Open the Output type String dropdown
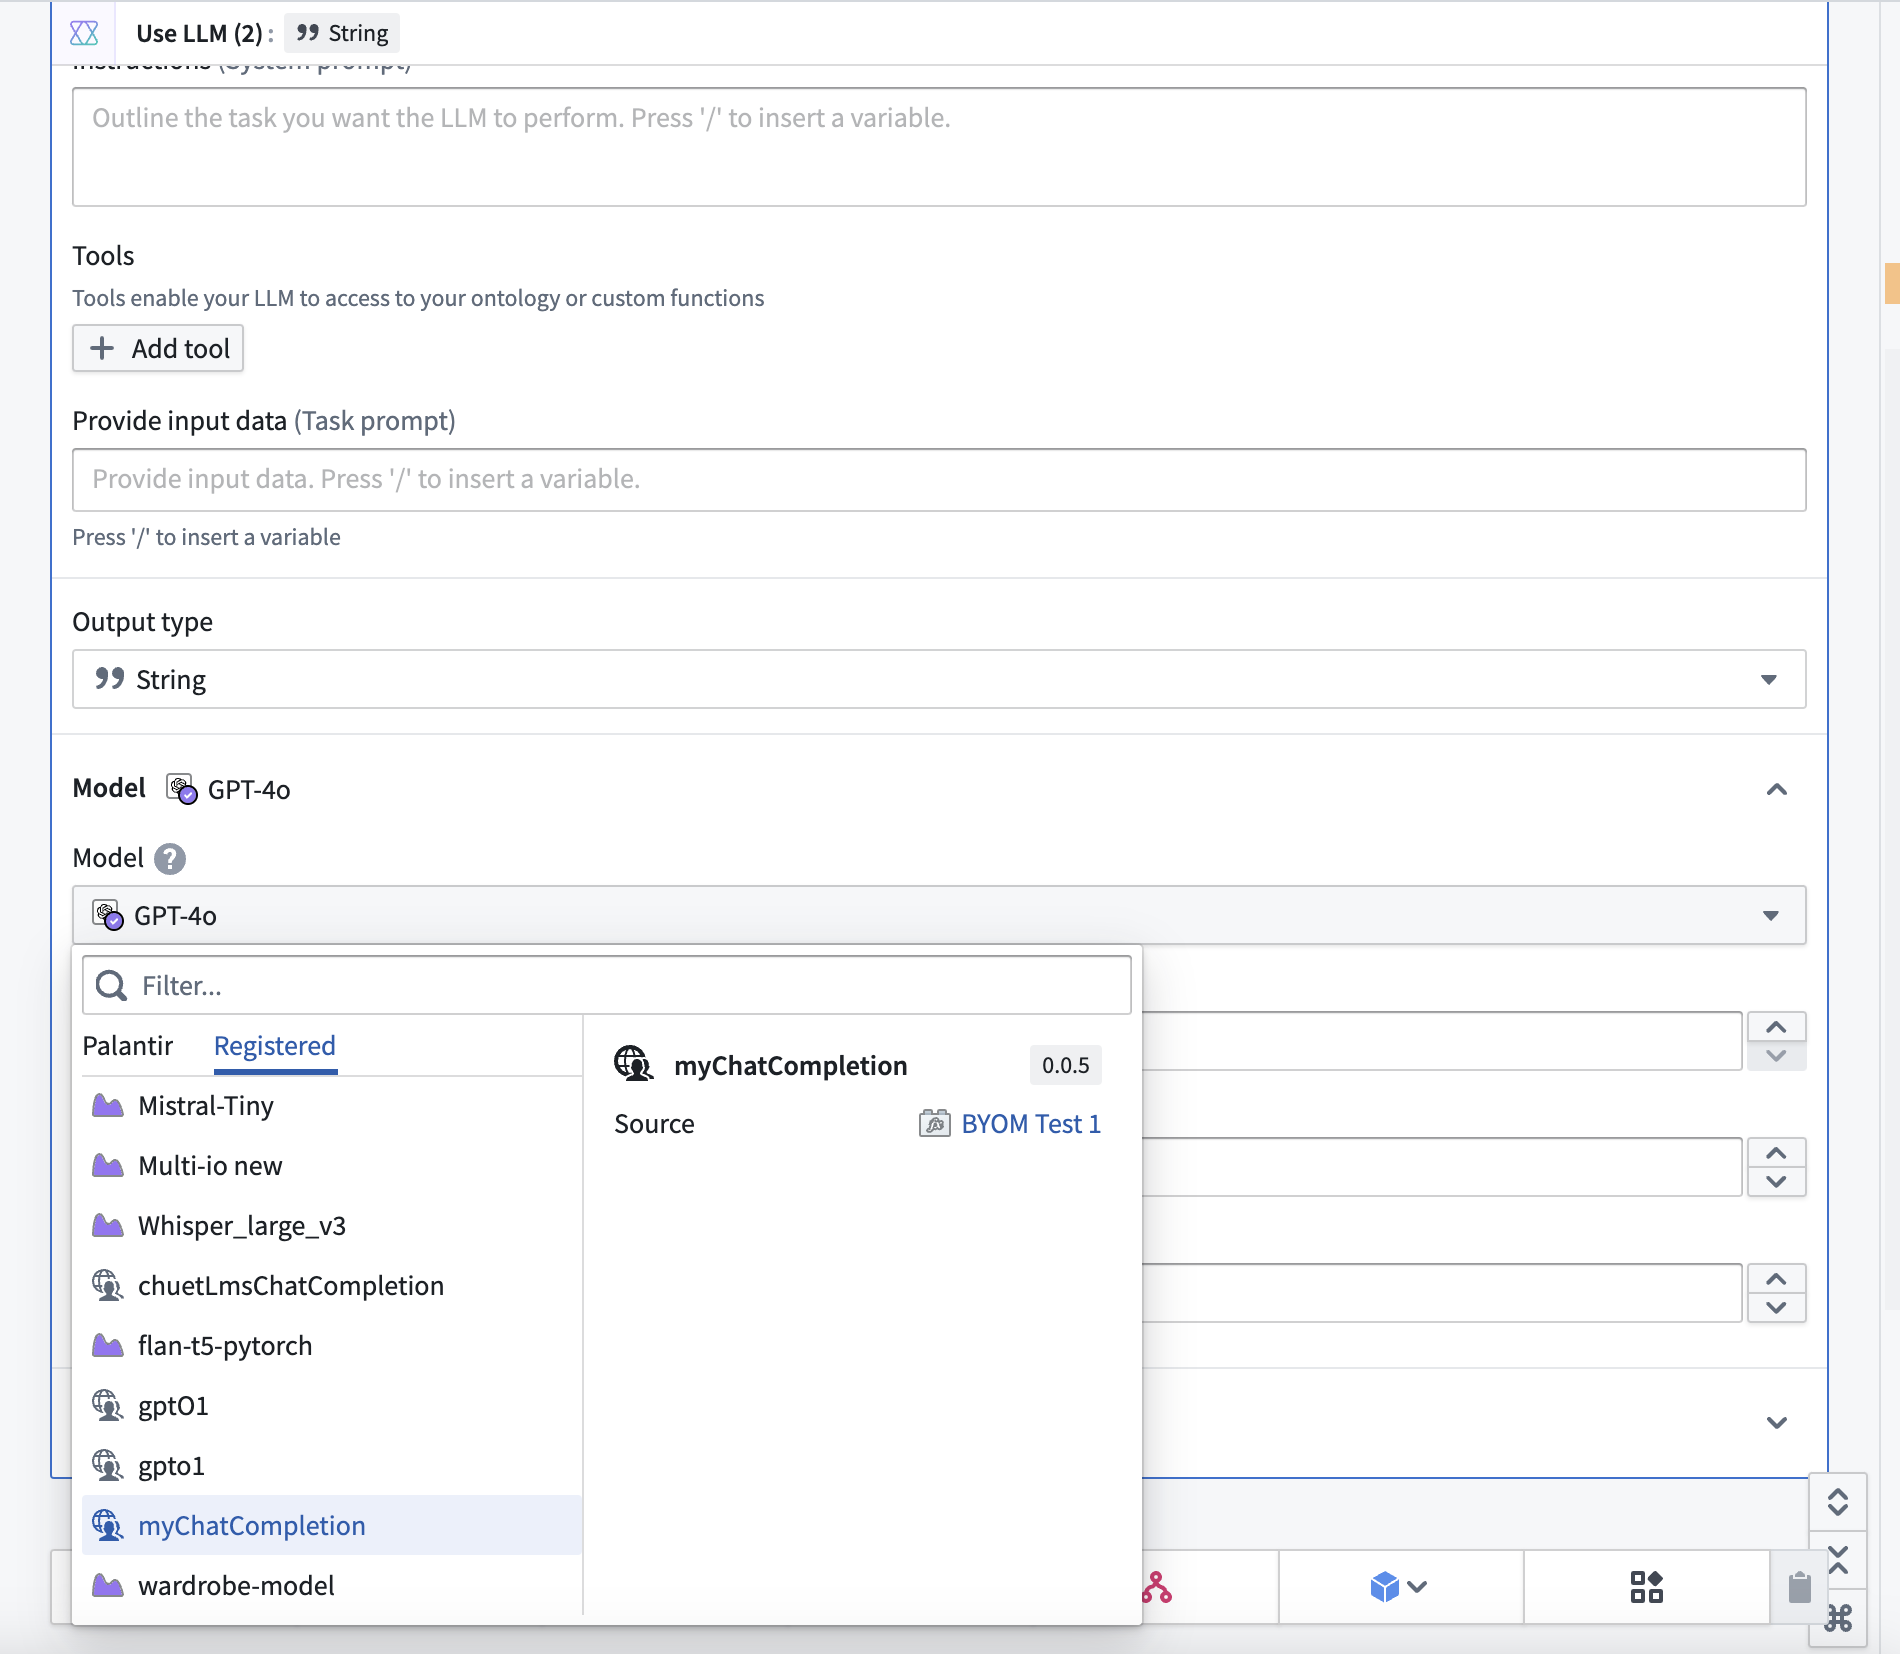This screenshot has height=1654, width=1900. click(939, 679)
